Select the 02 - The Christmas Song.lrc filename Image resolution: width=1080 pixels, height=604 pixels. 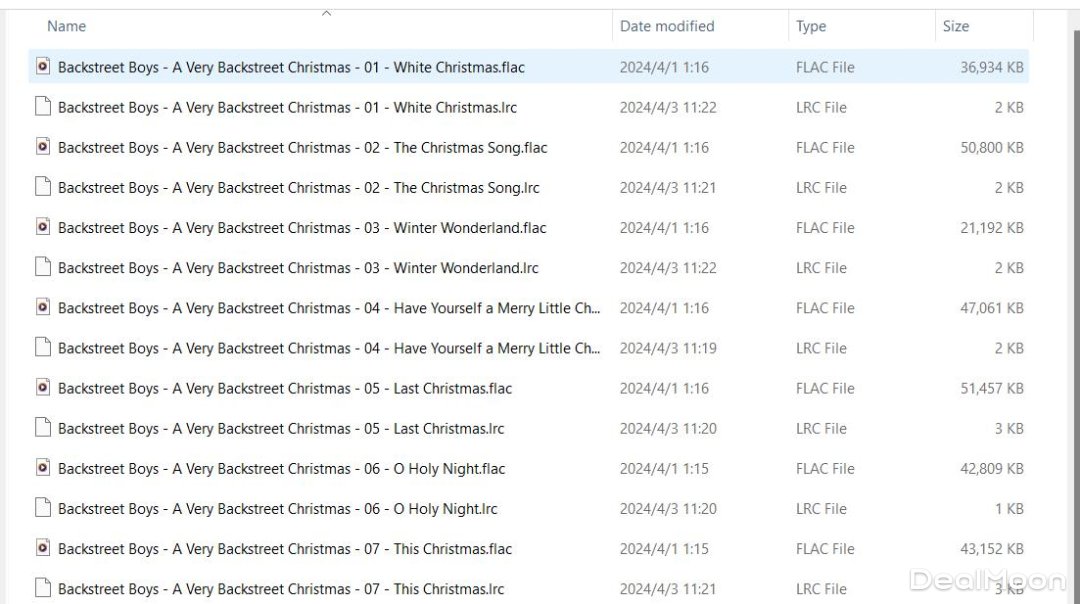(x=298, y=187)
